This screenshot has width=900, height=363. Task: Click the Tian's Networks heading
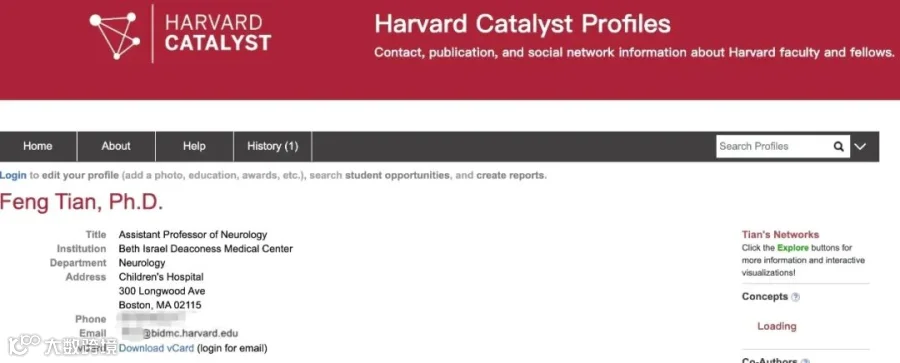[x=780, y=234]
